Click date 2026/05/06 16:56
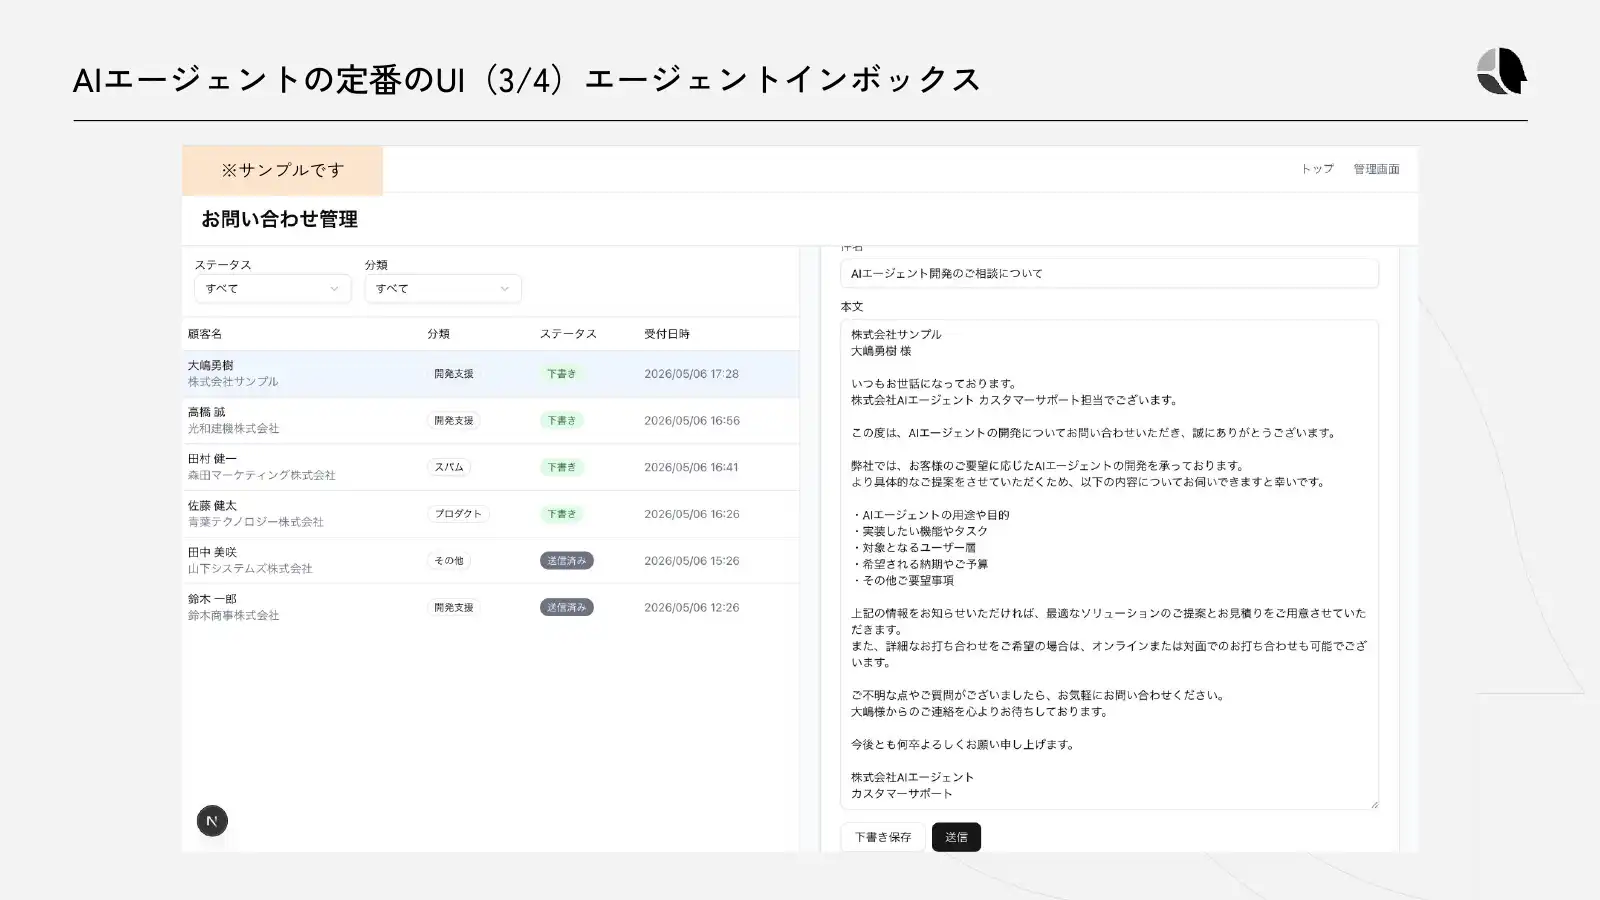This screenshot has width=1600, height=900. (692, 421)
